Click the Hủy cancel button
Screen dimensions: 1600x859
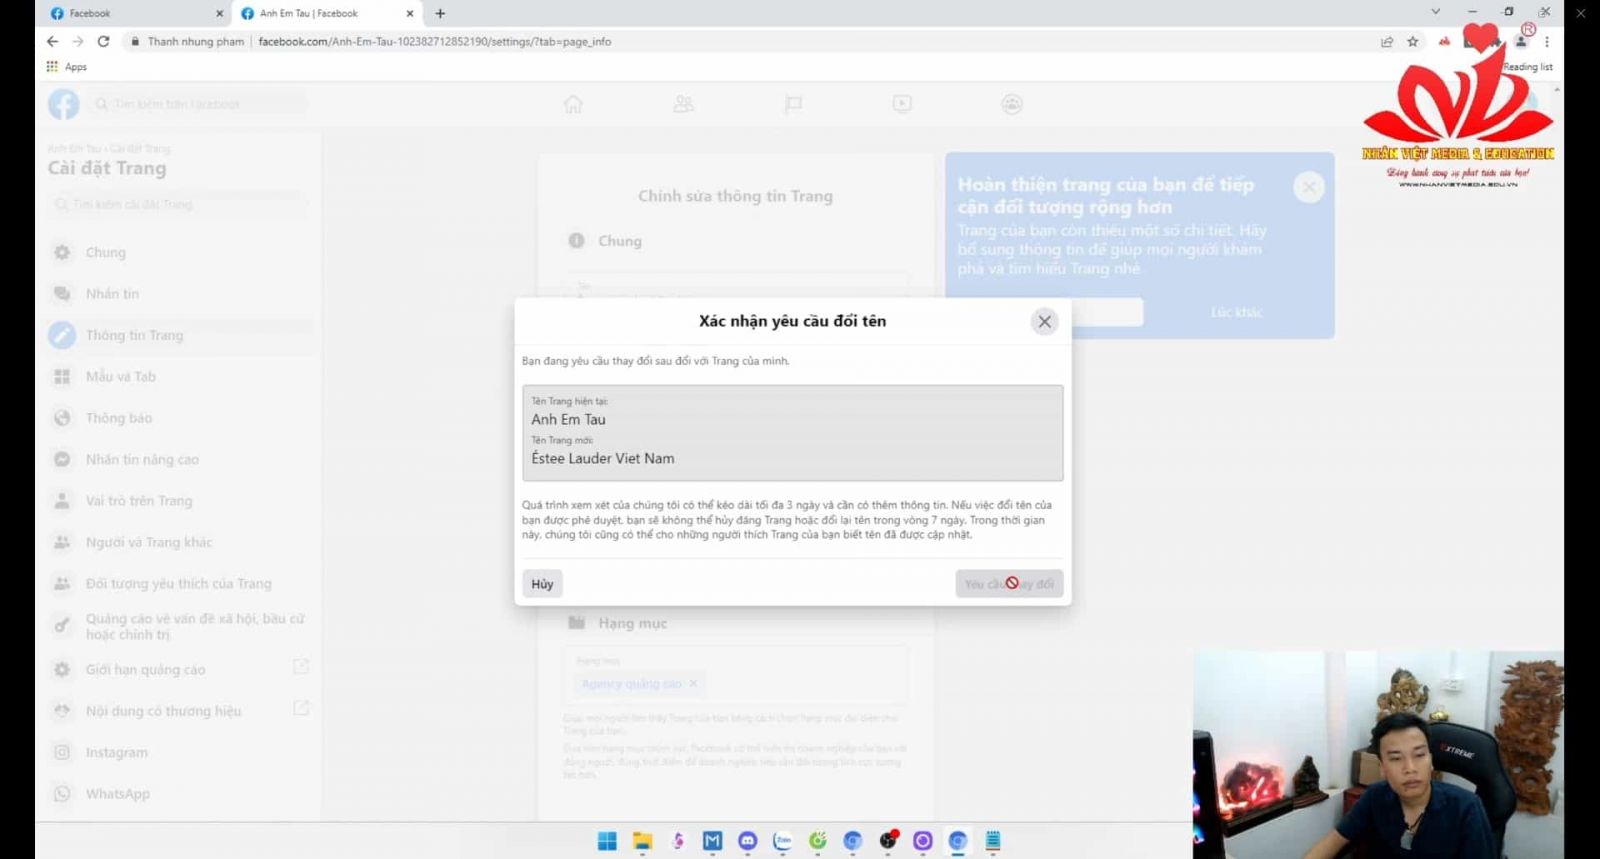point(542,584)
